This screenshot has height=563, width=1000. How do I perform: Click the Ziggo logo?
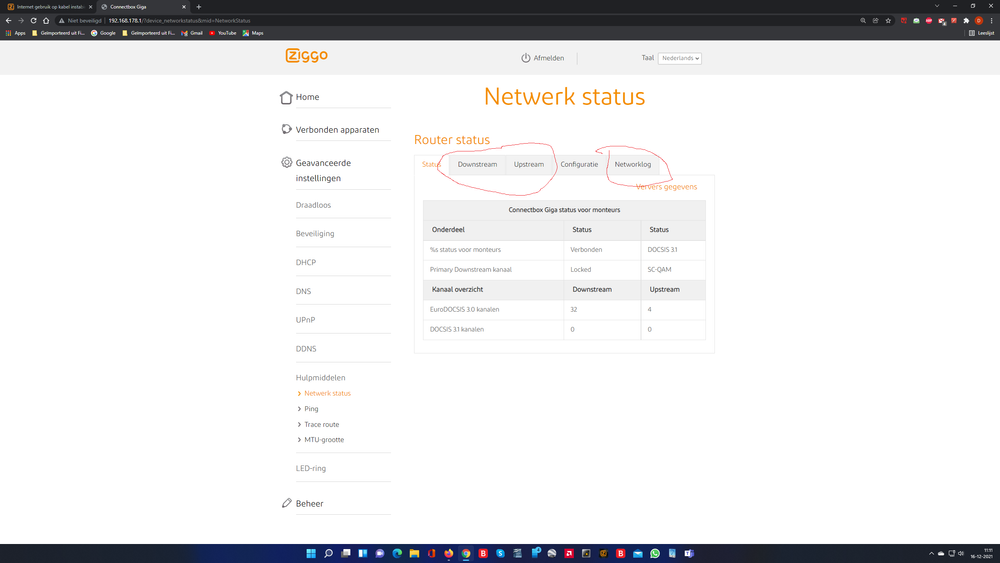305,56
